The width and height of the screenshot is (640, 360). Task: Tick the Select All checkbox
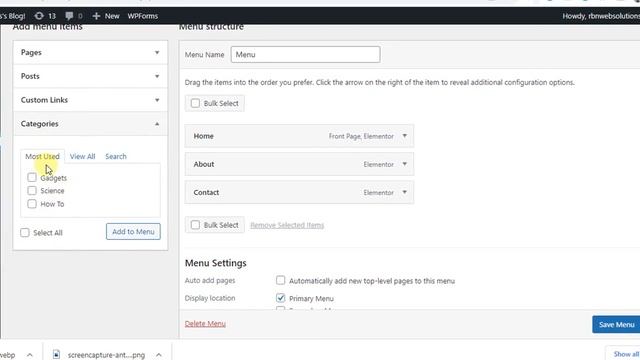coord(25,233)
